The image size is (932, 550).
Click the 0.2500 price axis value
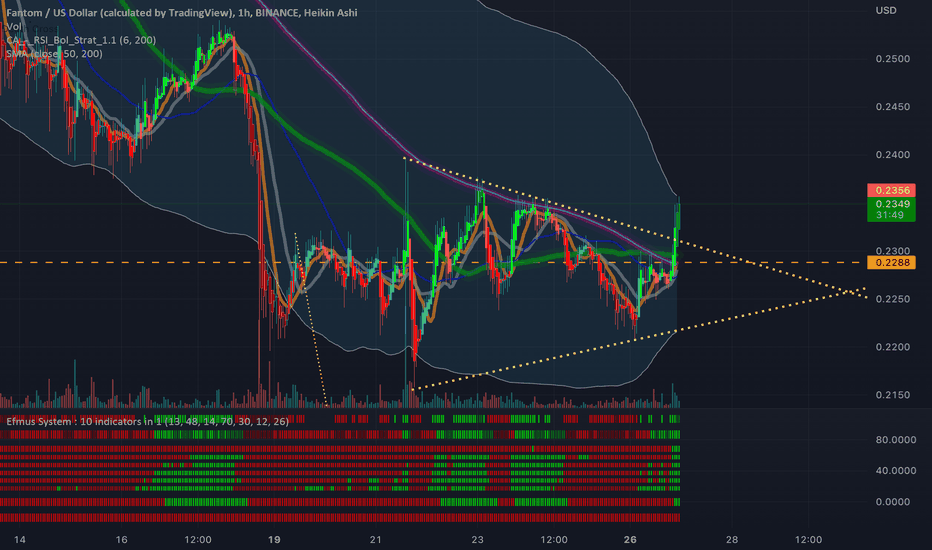click(893, 59)
